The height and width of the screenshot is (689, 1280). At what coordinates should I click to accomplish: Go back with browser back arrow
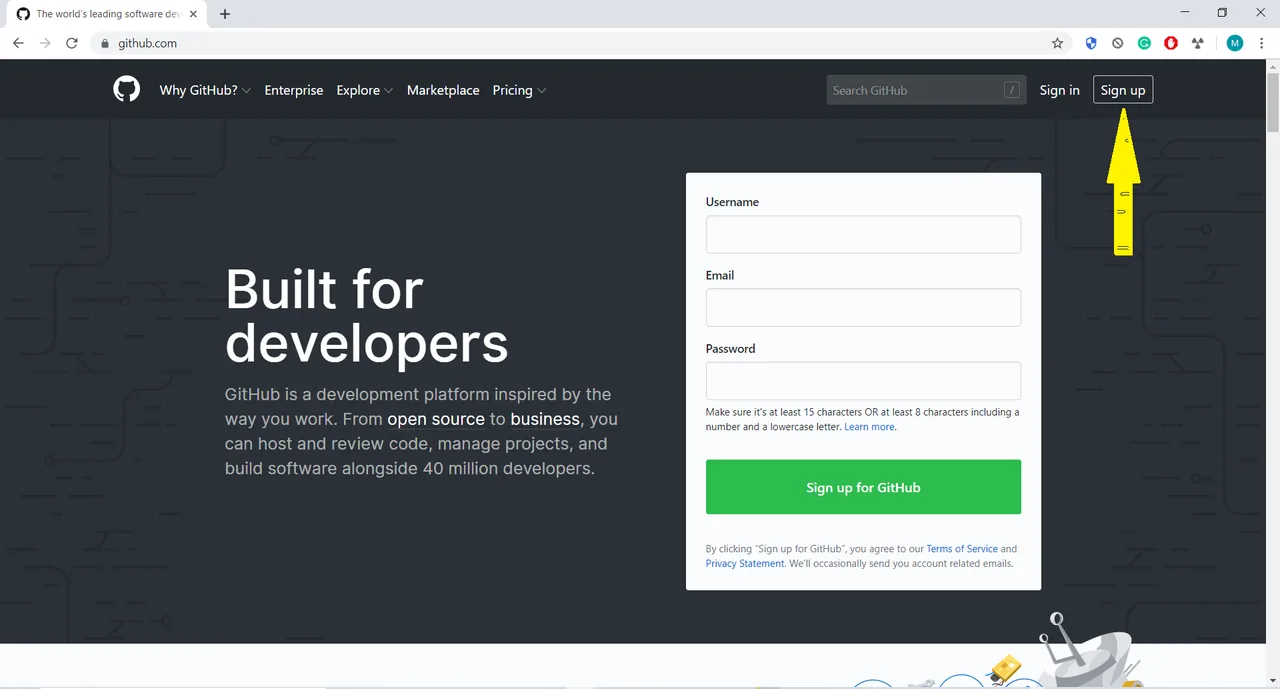click(18, 43)
